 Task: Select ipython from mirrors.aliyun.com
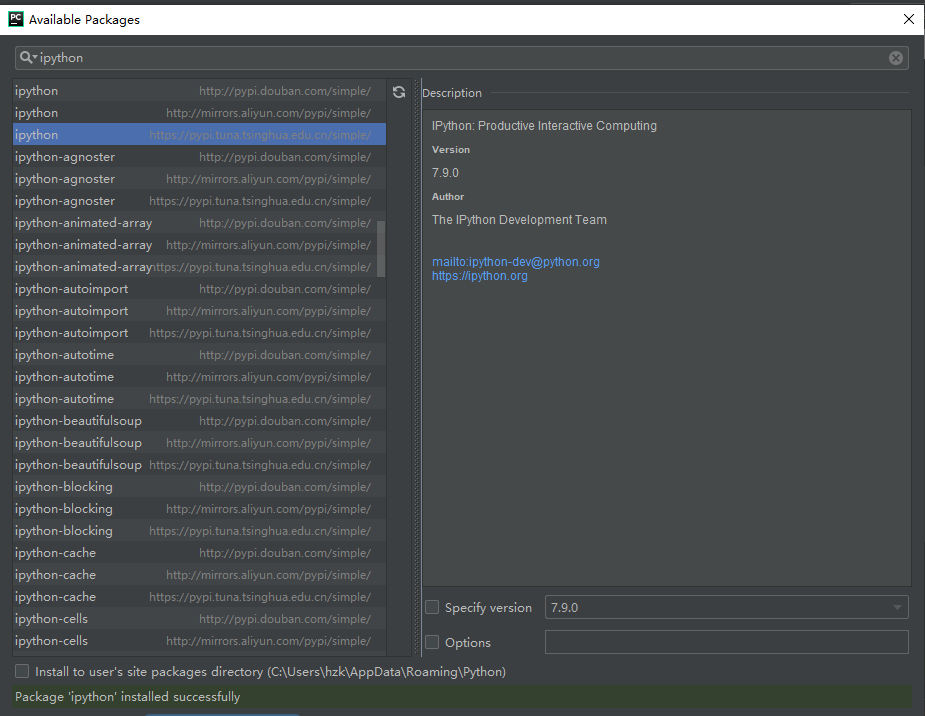click(x=199, y=113)
